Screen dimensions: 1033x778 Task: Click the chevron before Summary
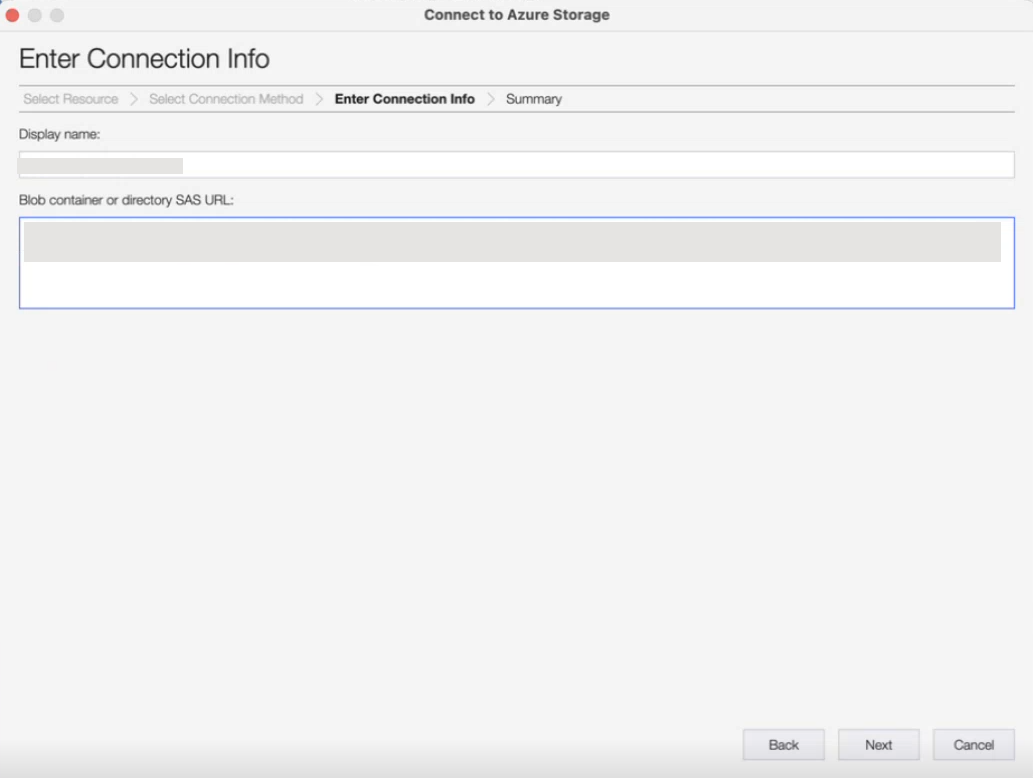click(x=491, y=99)
